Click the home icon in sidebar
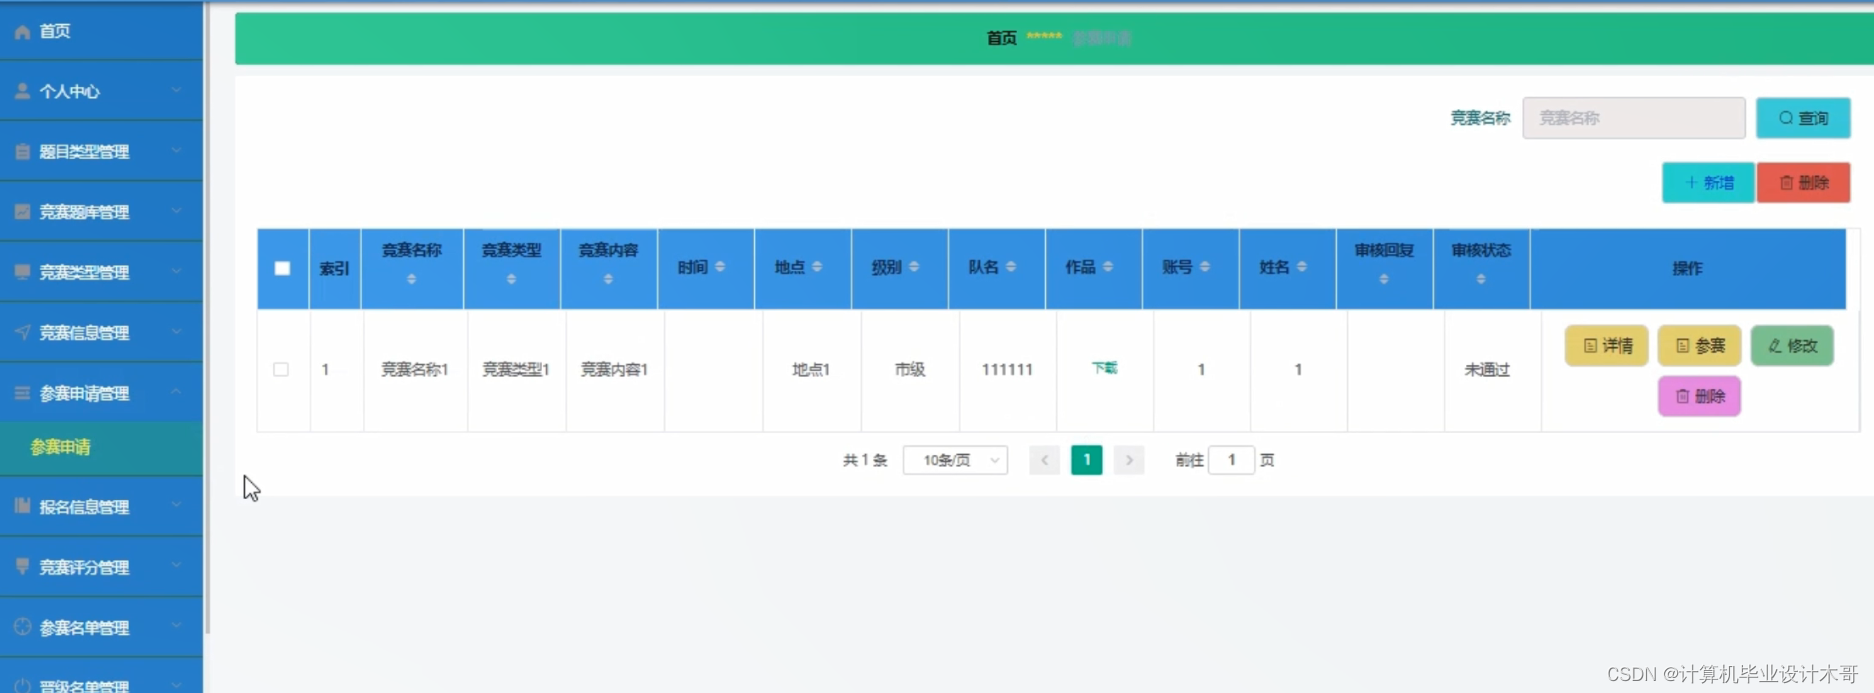Viewport: 1874px width, 693px height. pyautogui.click(x=22, y=32)
